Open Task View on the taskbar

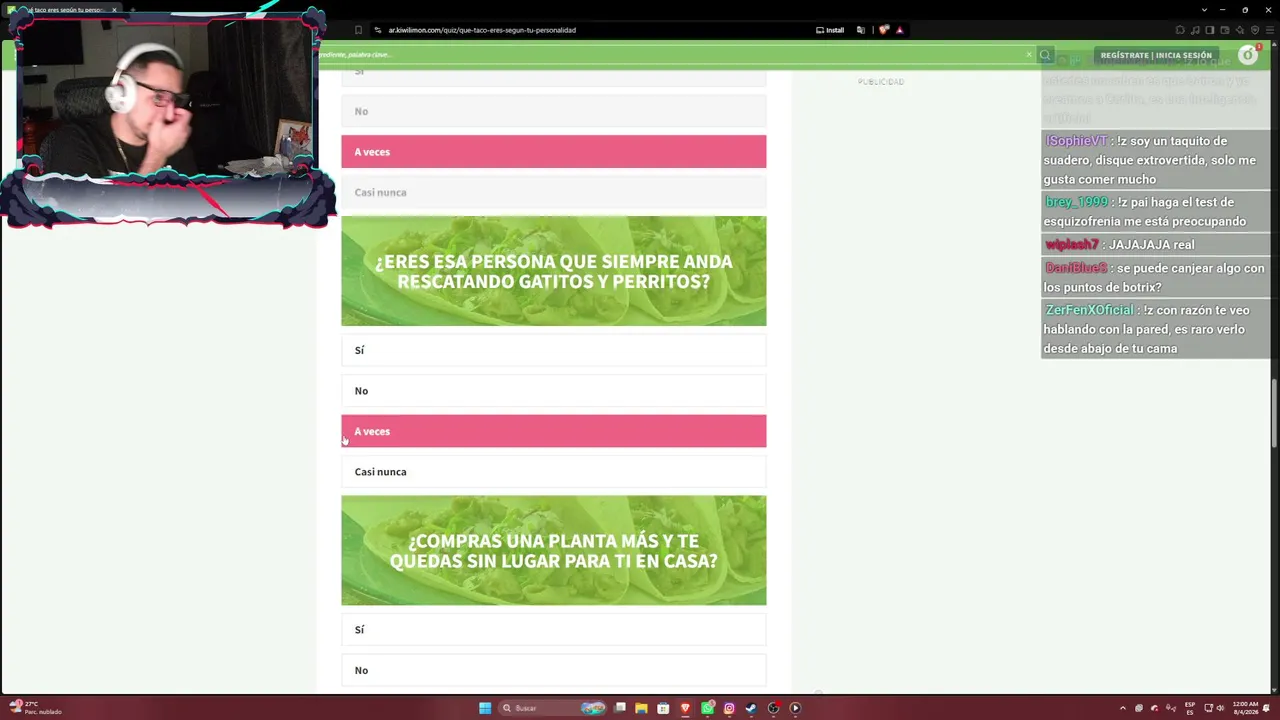coord(620,708)
